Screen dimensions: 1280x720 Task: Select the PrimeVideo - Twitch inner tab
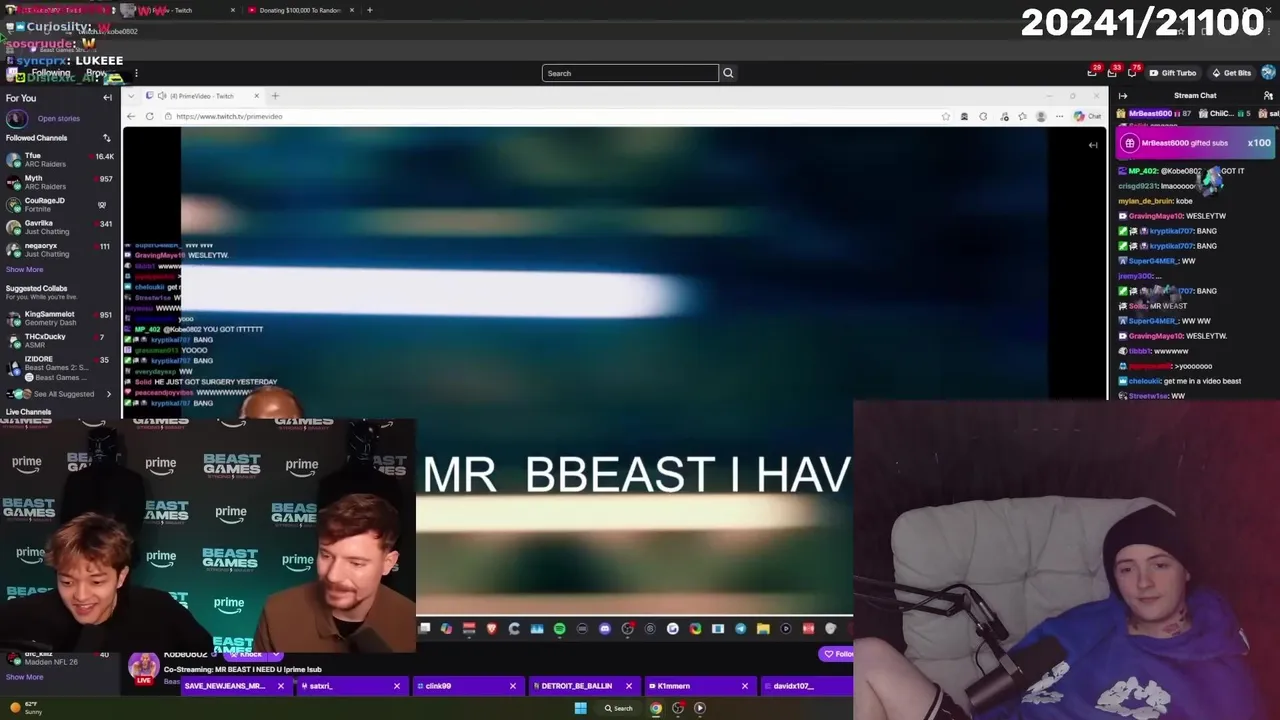pyautogui.click(x=203, y=96)
